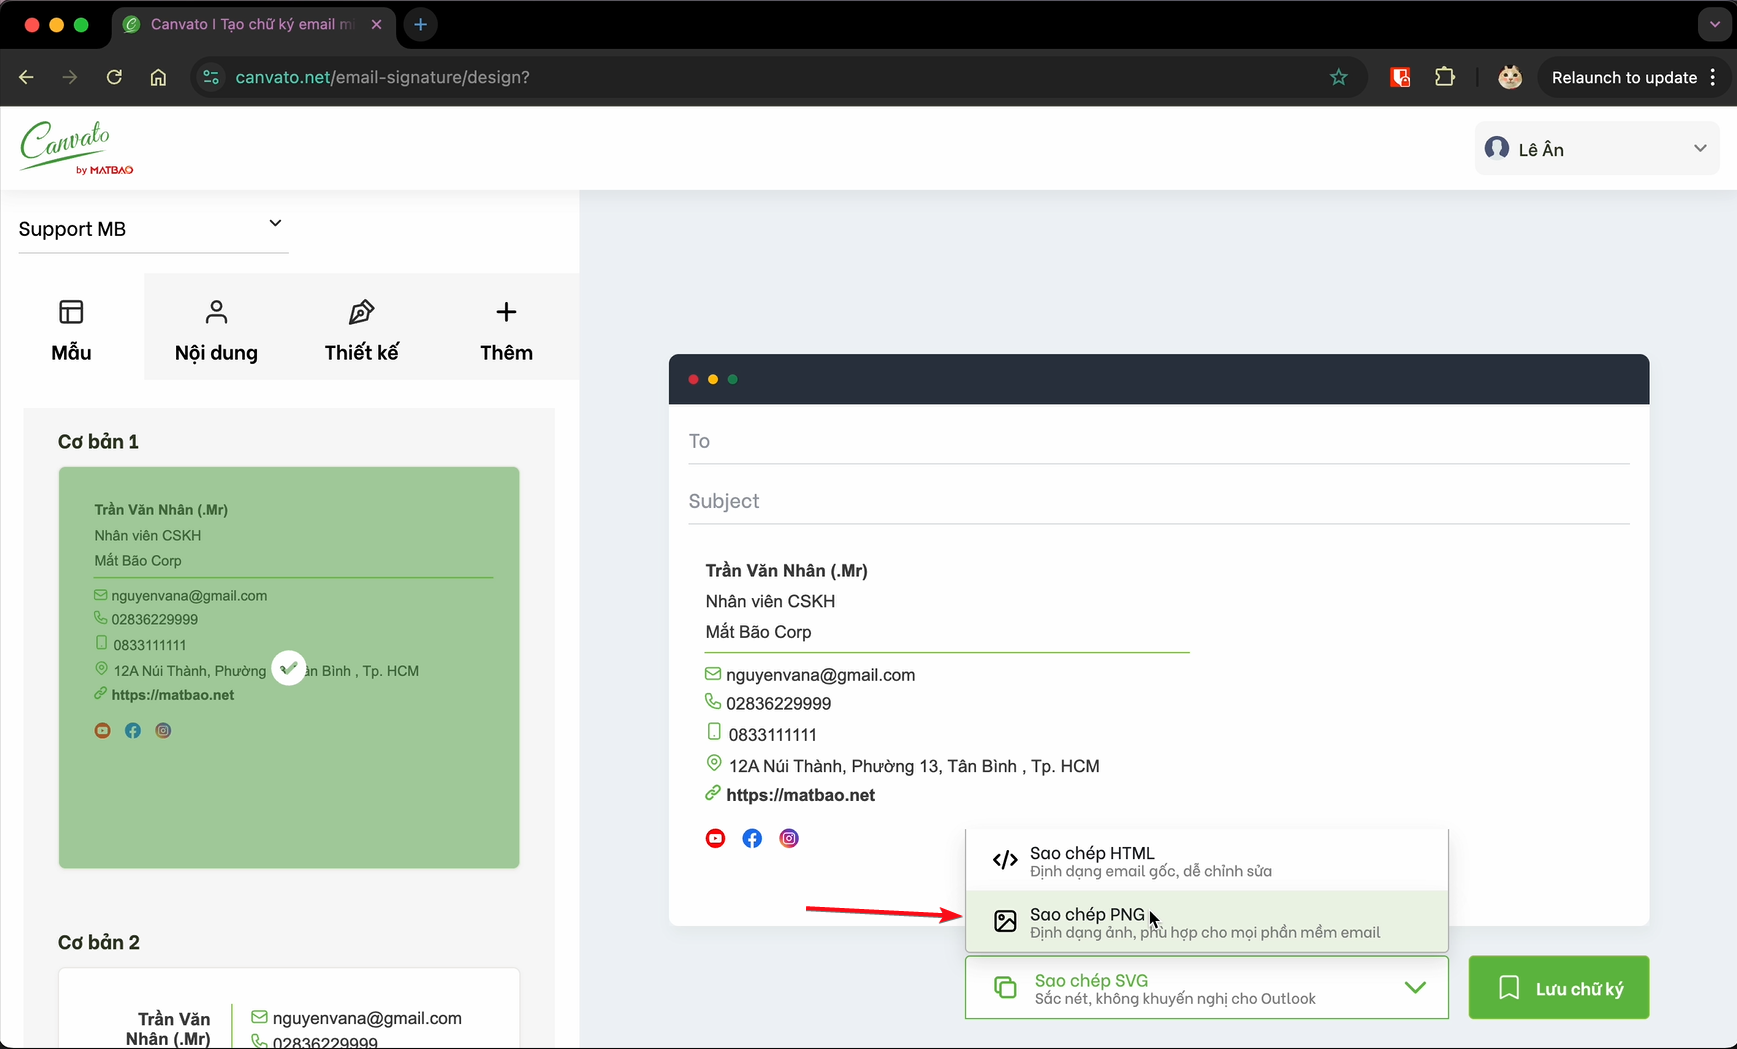The image size is (1737, 1049).
Task: Open the Thêm tab
Action: tap(506, 330)
